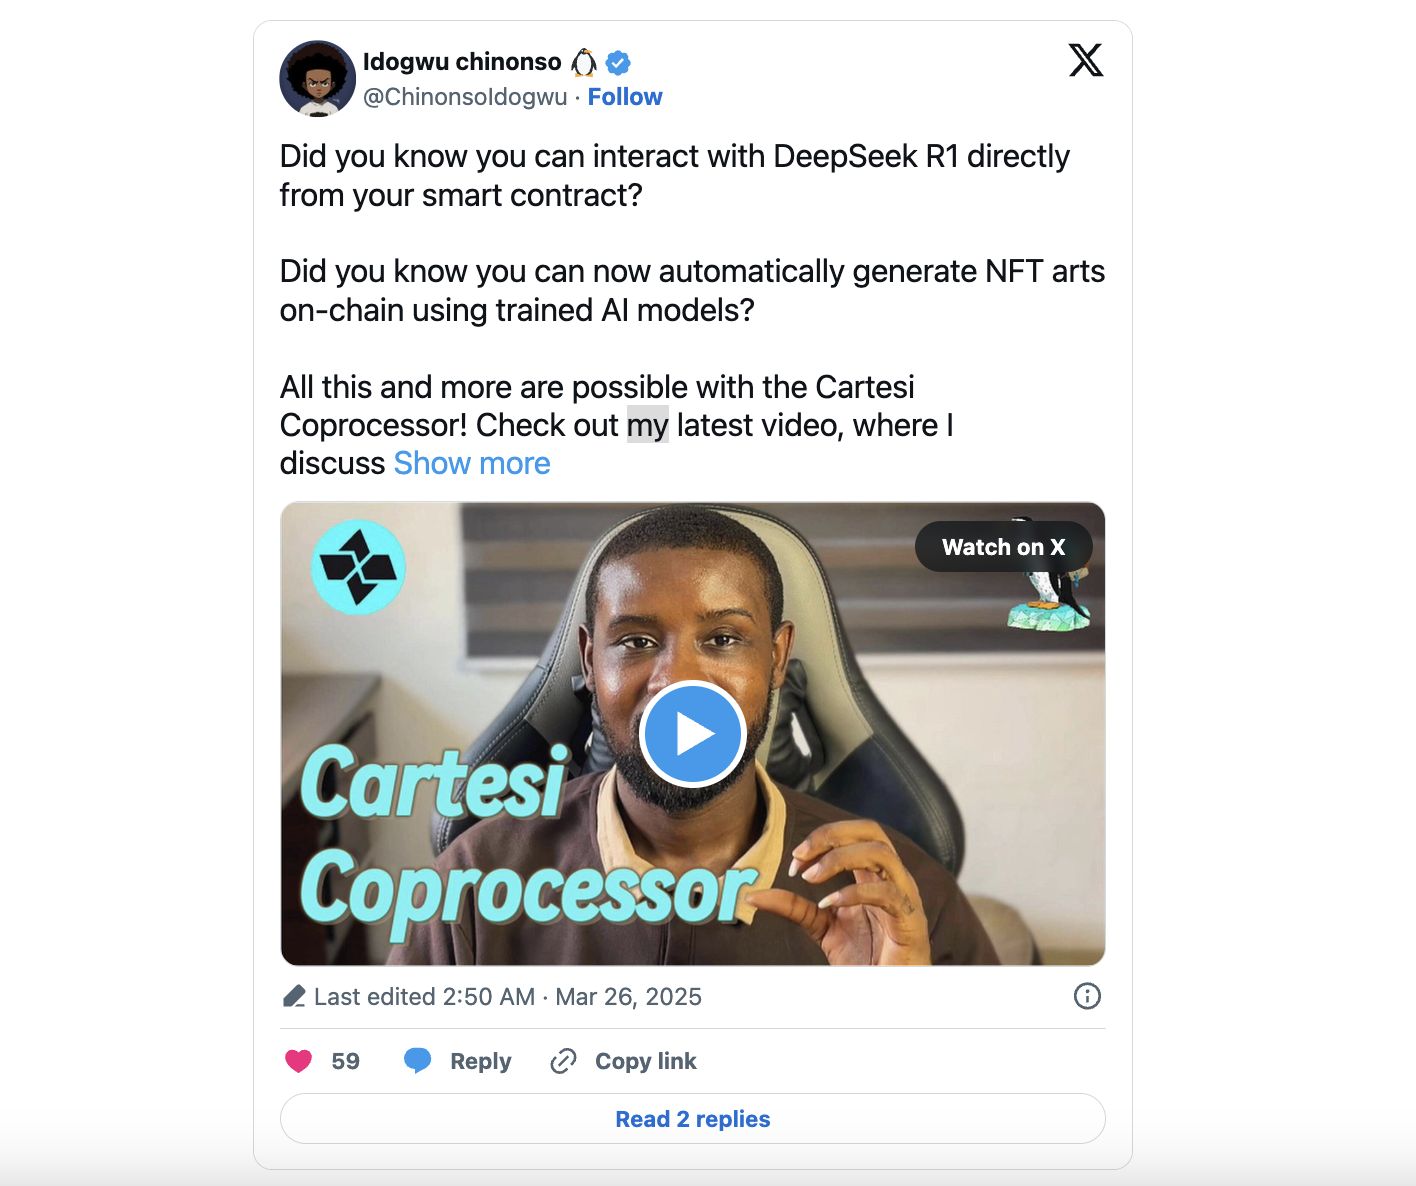This screenshot has width=1416, height=1186.
Task: Click the Copy link text
Action: [x=646, y=1061]
